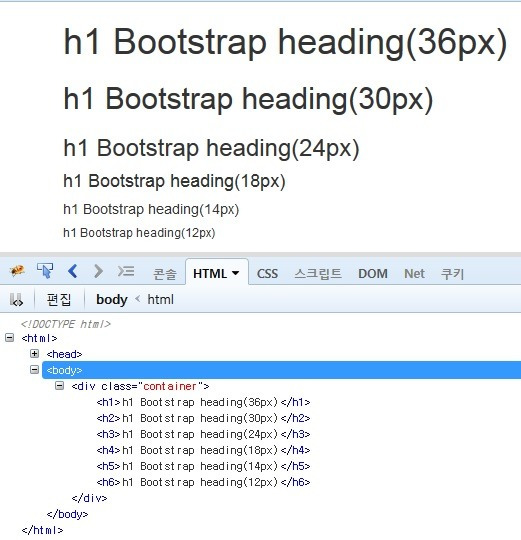This screenshot has height=540, width=521.
Task: Select html in the breadcrumb path
Action: coord(160,300)
